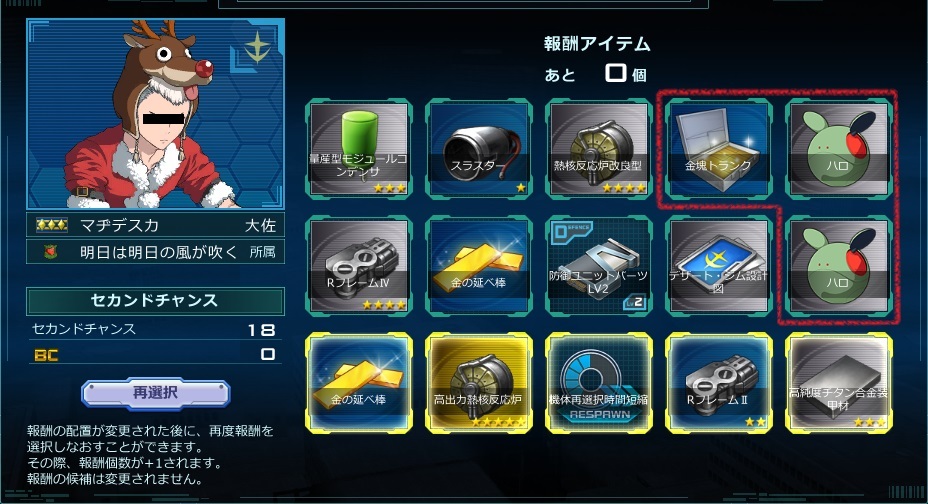Pick the スラスター thruster reward tile

pyautogui.click(x=479, y=149)
